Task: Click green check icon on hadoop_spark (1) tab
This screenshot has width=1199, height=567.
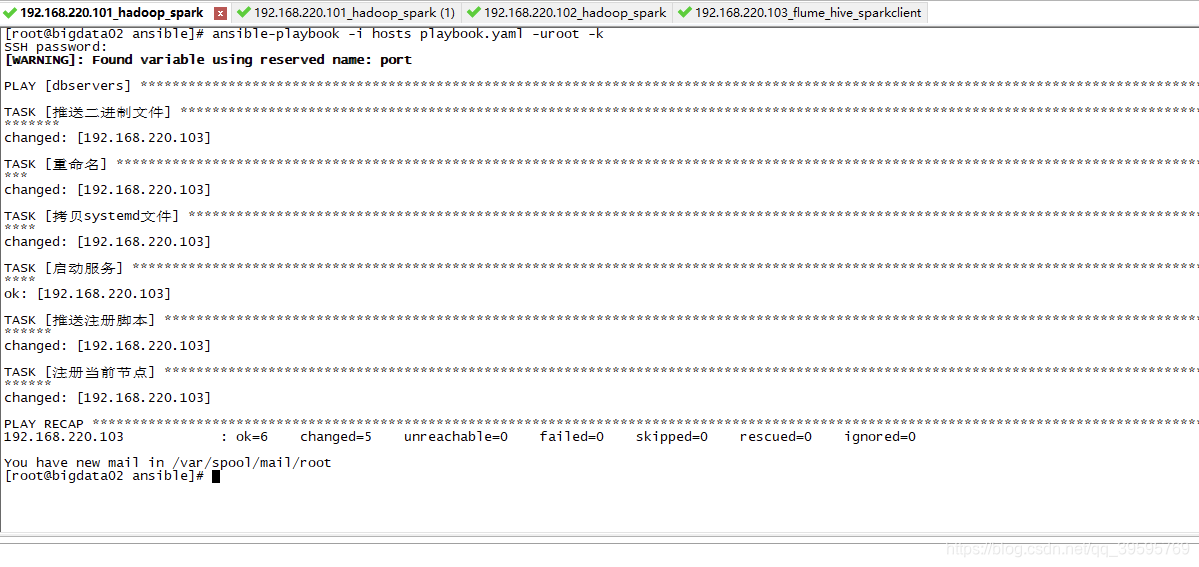Action: pyautogui.click(x=244, y=12)
